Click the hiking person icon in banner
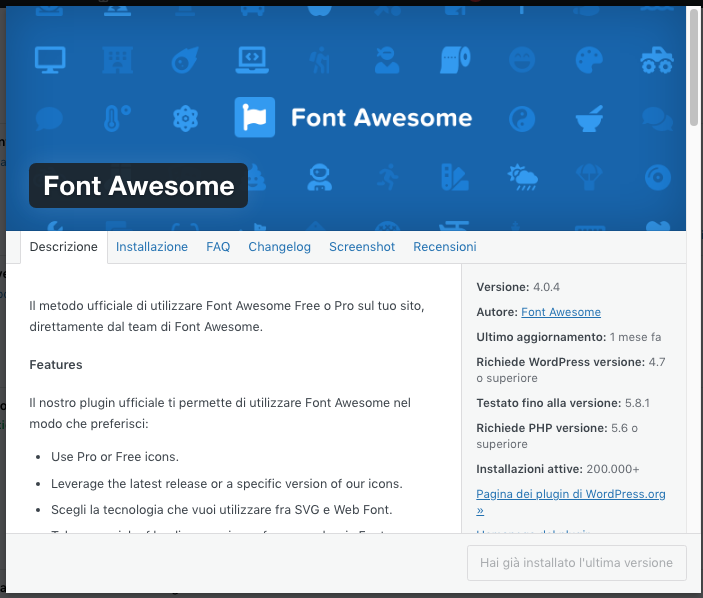This screenshot has width=703, height=598. [x=319, y=60]
